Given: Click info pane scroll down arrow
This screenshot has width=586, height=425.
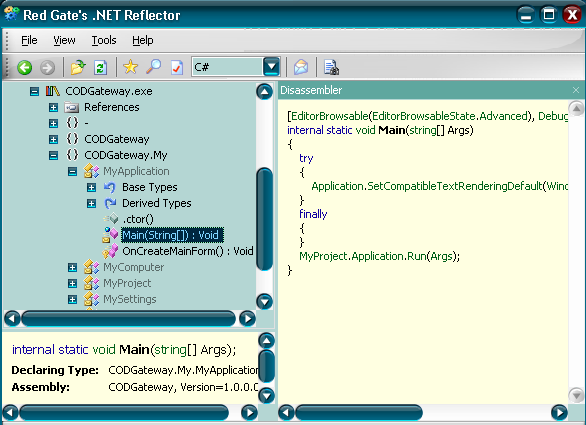Looking at the screenshot, I should 267,395.
